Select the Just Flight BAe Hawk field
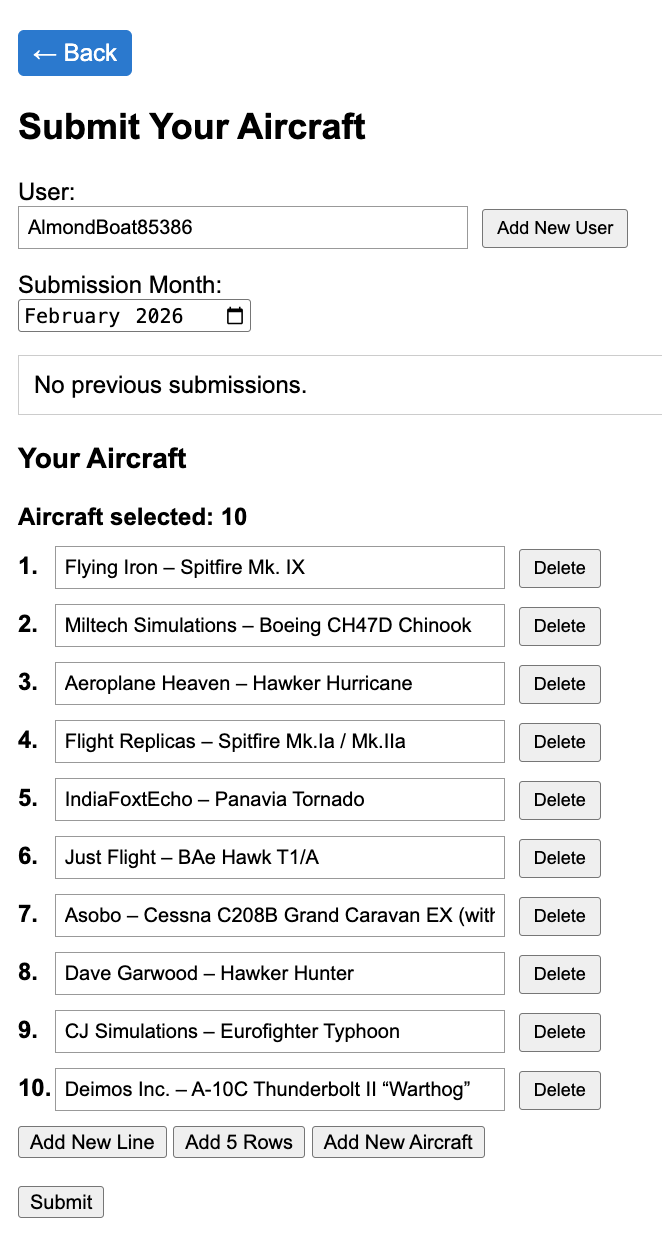Image resolution: width=662 pixels, height=1258 pixels. click(x=280, y=858)
